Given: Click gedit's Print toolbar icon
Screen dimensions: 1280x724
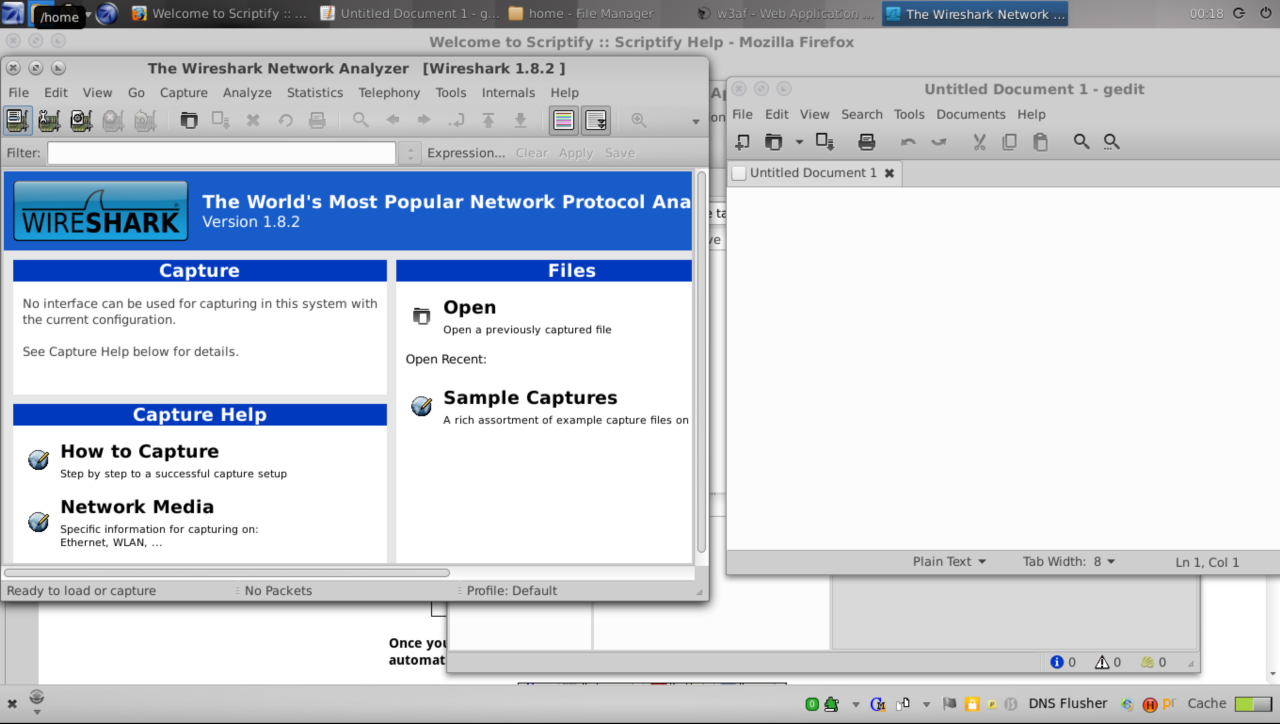Looking at the screenshot, I should [x=867, y=142].
